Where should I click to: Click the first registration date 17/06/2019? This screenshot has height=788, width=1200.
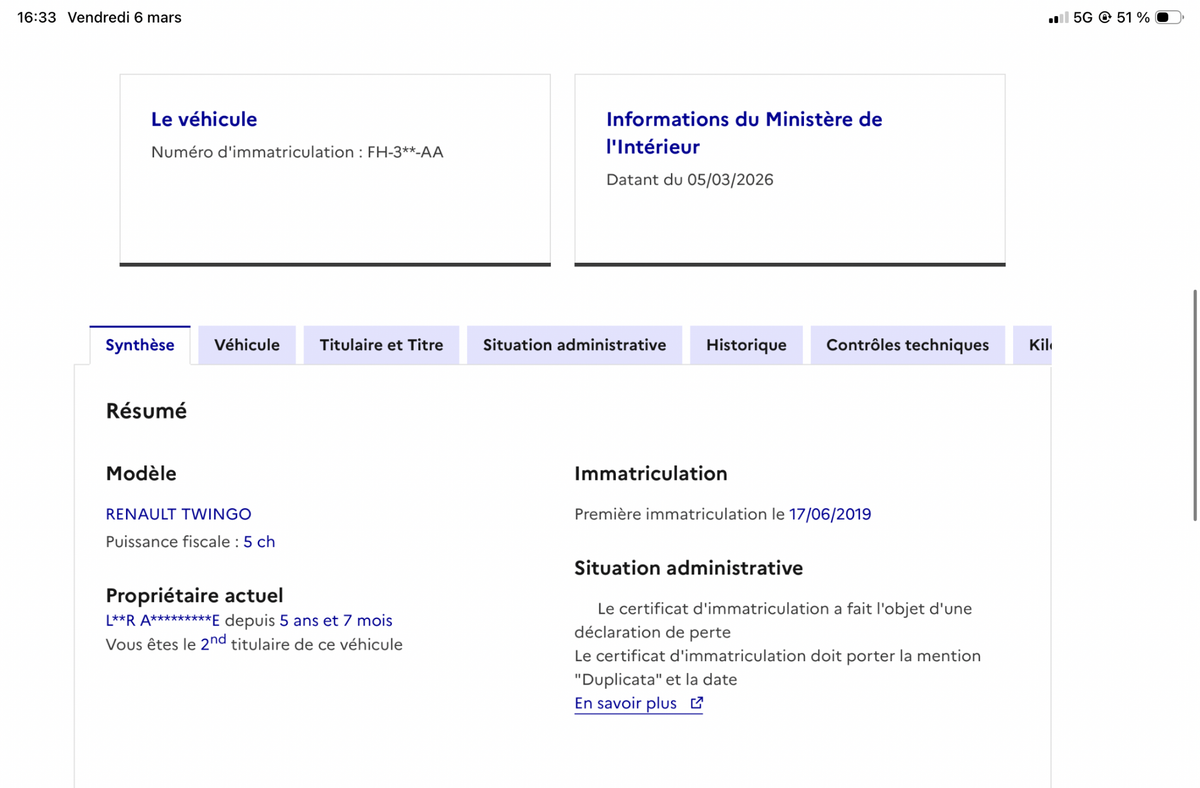[830, 514]
